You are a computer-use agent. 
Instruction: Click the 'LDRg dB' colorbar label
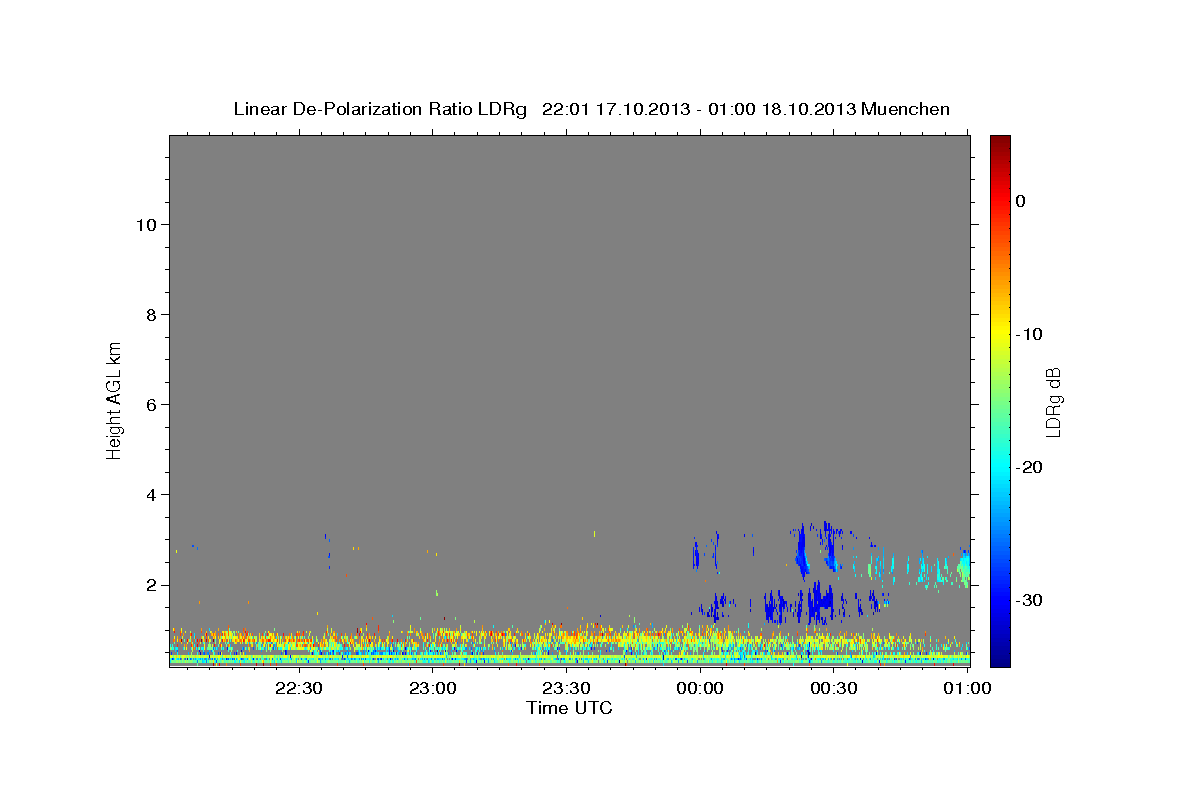tap(1053, 402)
